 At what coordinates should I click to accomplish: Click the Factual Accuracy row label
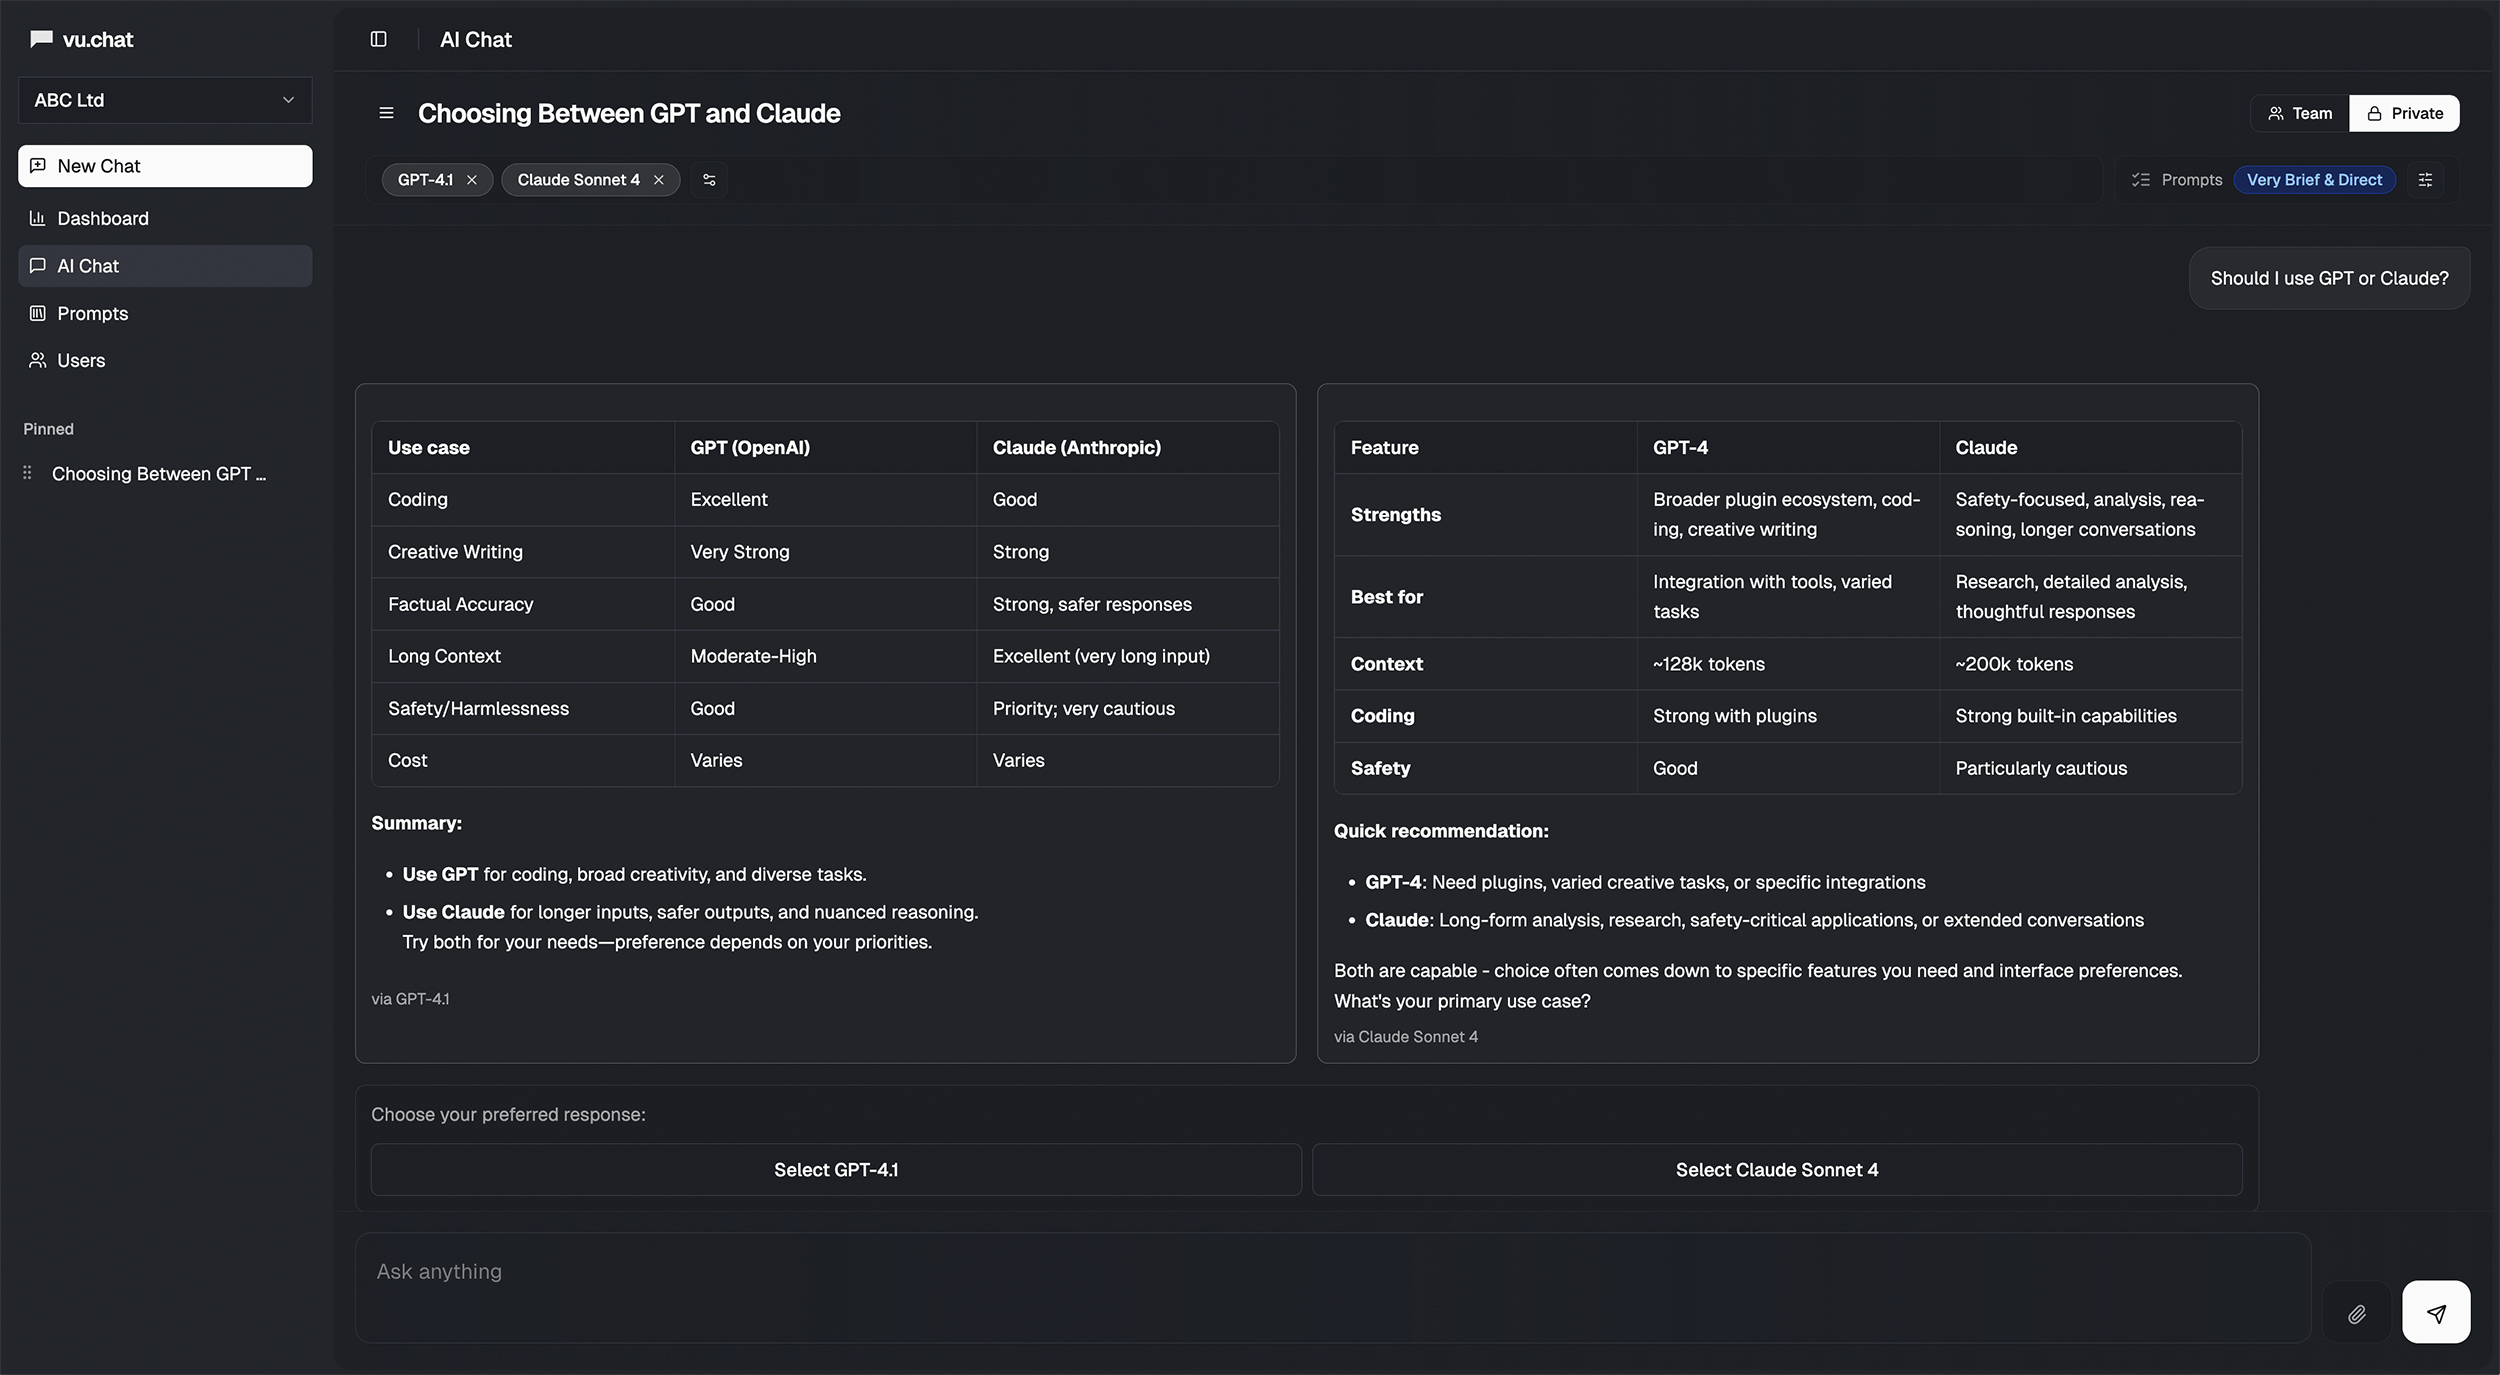pyautogui.click(x=460, y=604)
